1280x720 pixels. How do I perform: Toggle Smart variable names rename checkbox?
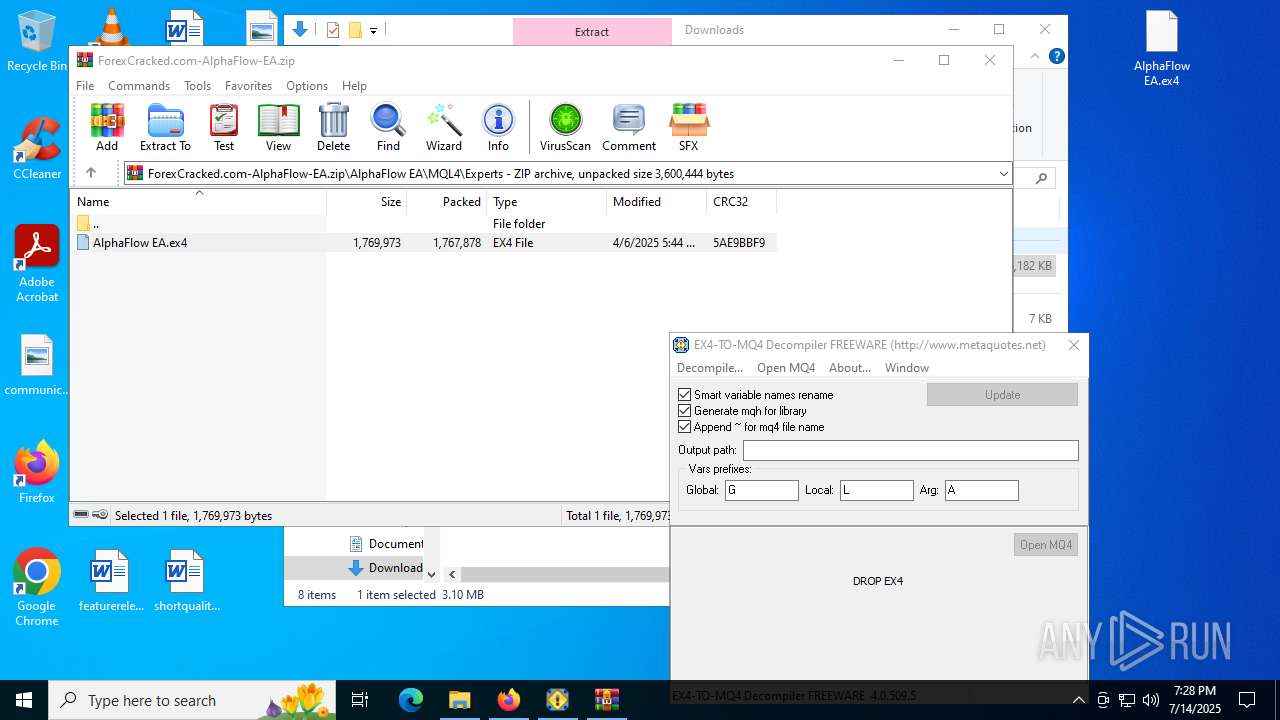(x=685, y=395)
